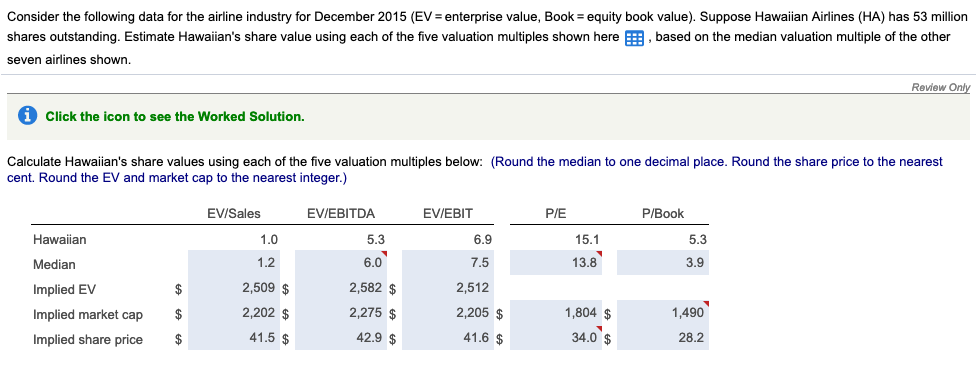This screenshot has height=379, width=977.
Task: Select the P/E Median field 13.8
Action: pyautogui.click(x=557, y=262)
